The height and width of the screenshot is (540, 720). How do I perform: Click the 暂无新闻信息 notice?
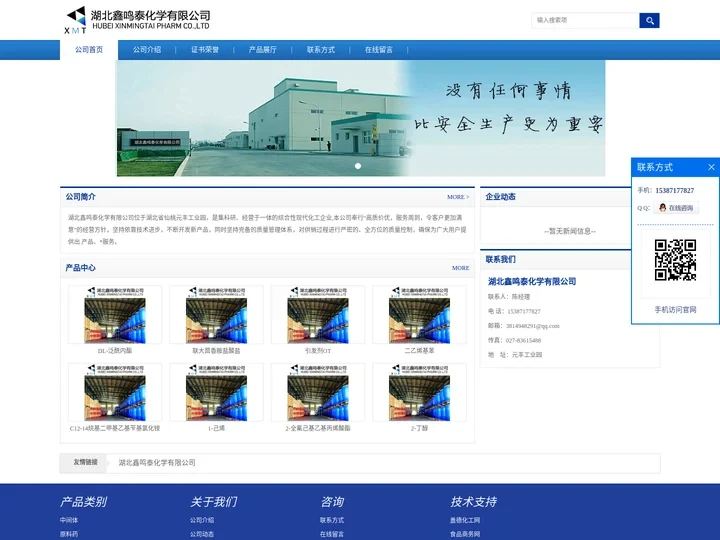[x=570, y=231]
